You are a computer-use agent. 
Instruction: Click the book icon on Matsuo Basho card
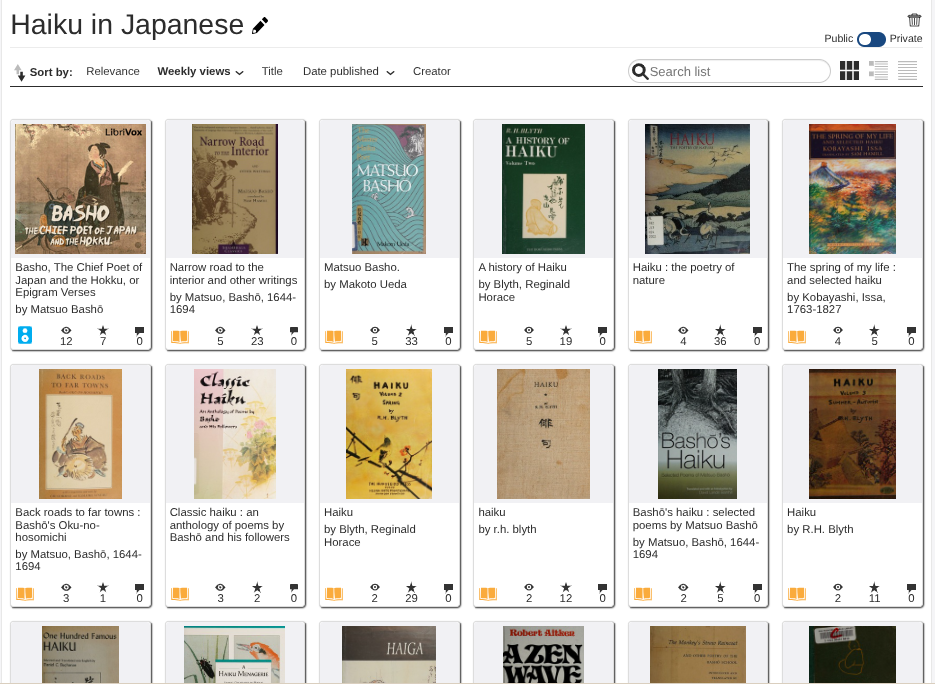334,337
